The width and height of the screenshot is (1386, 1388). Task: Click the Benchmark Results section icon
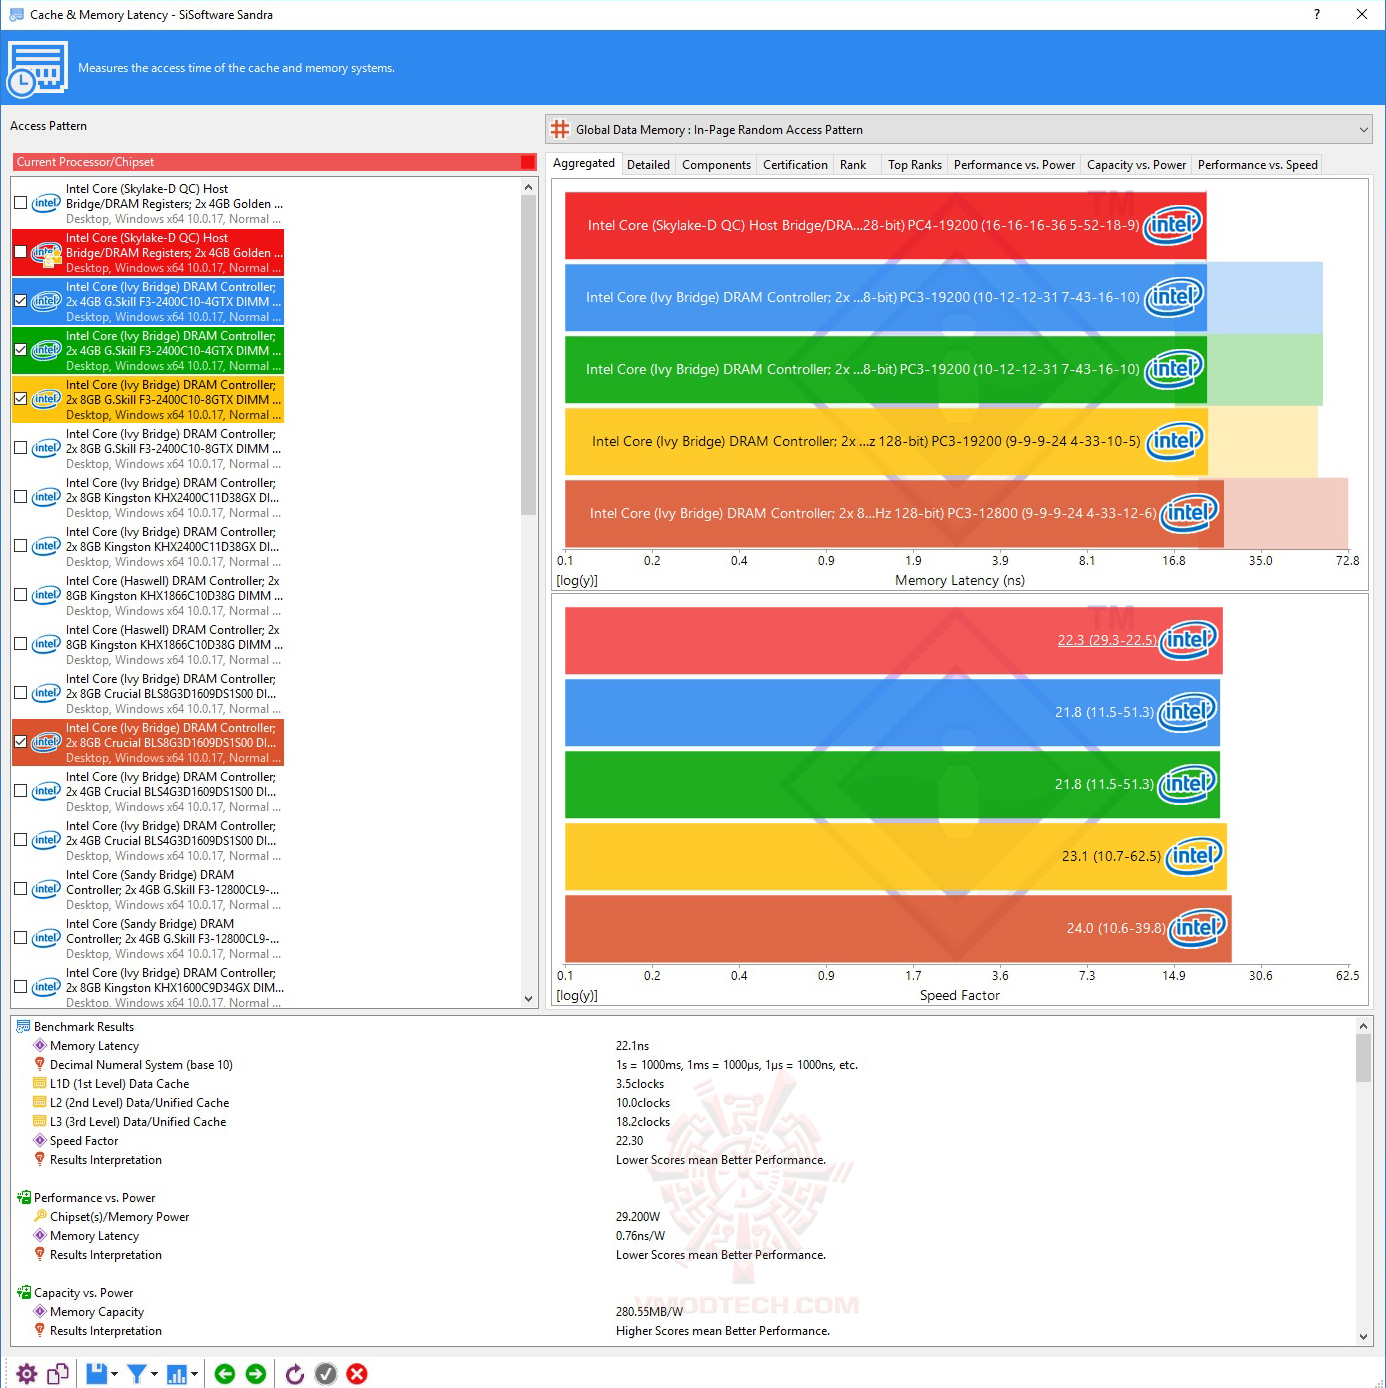pos(23,1027)
